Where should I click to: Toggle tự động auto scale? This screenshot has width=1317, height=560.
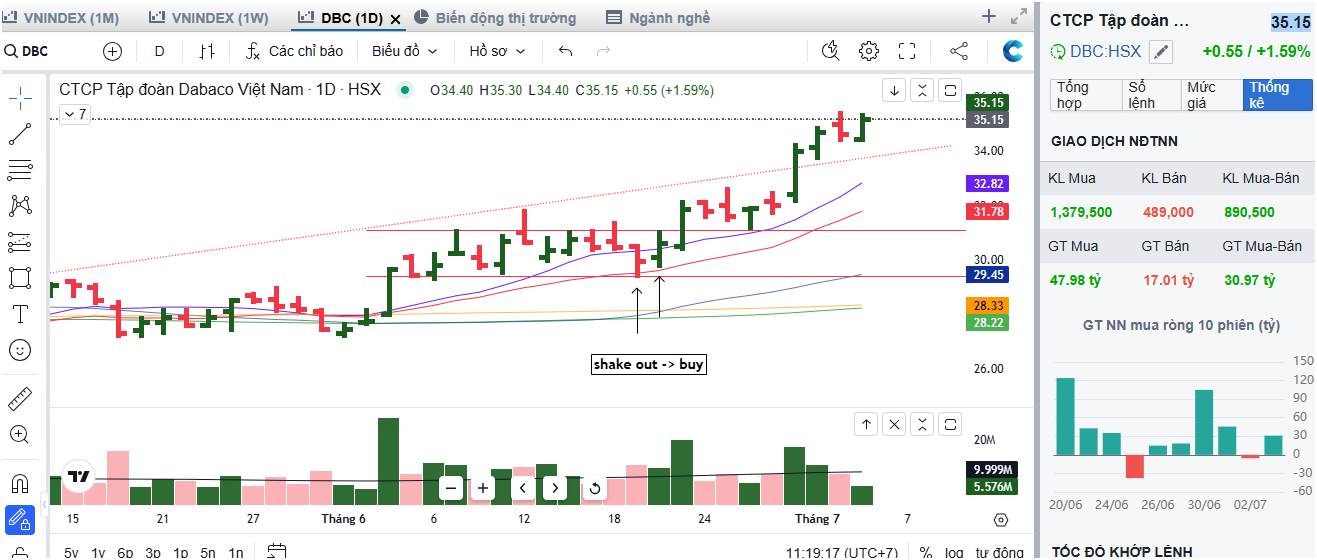click(1000, 552)
